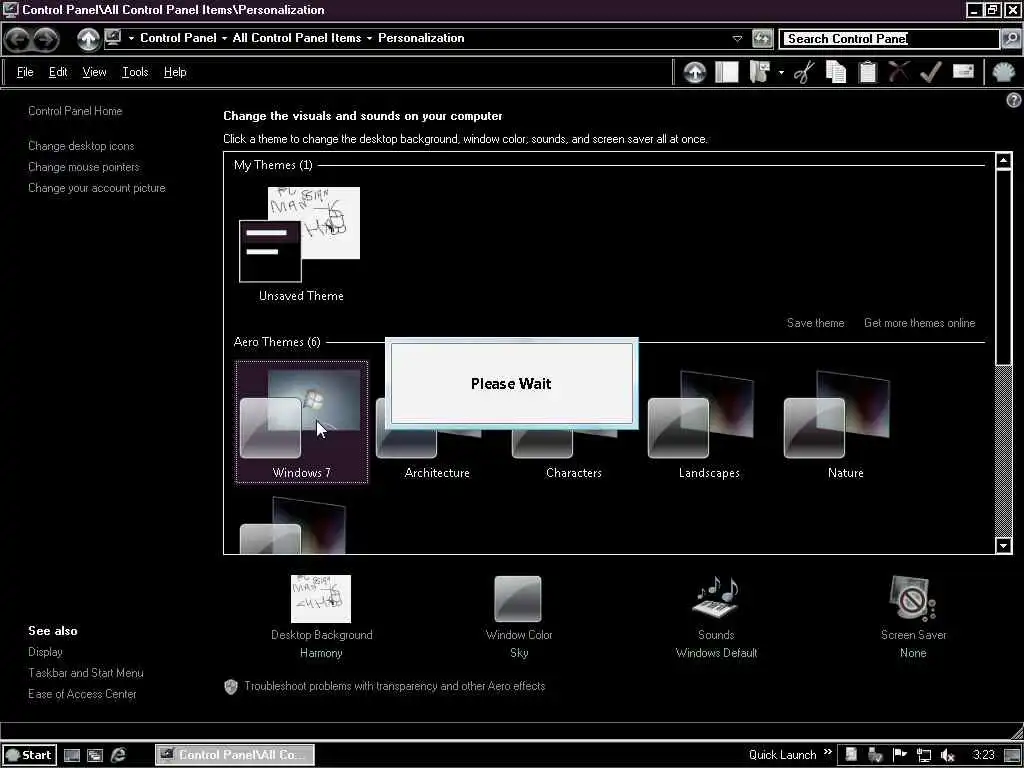This screenshot has height=768, width=1024.
Task: Open Taskbar and Start Menu link
Action: (86, 673)
